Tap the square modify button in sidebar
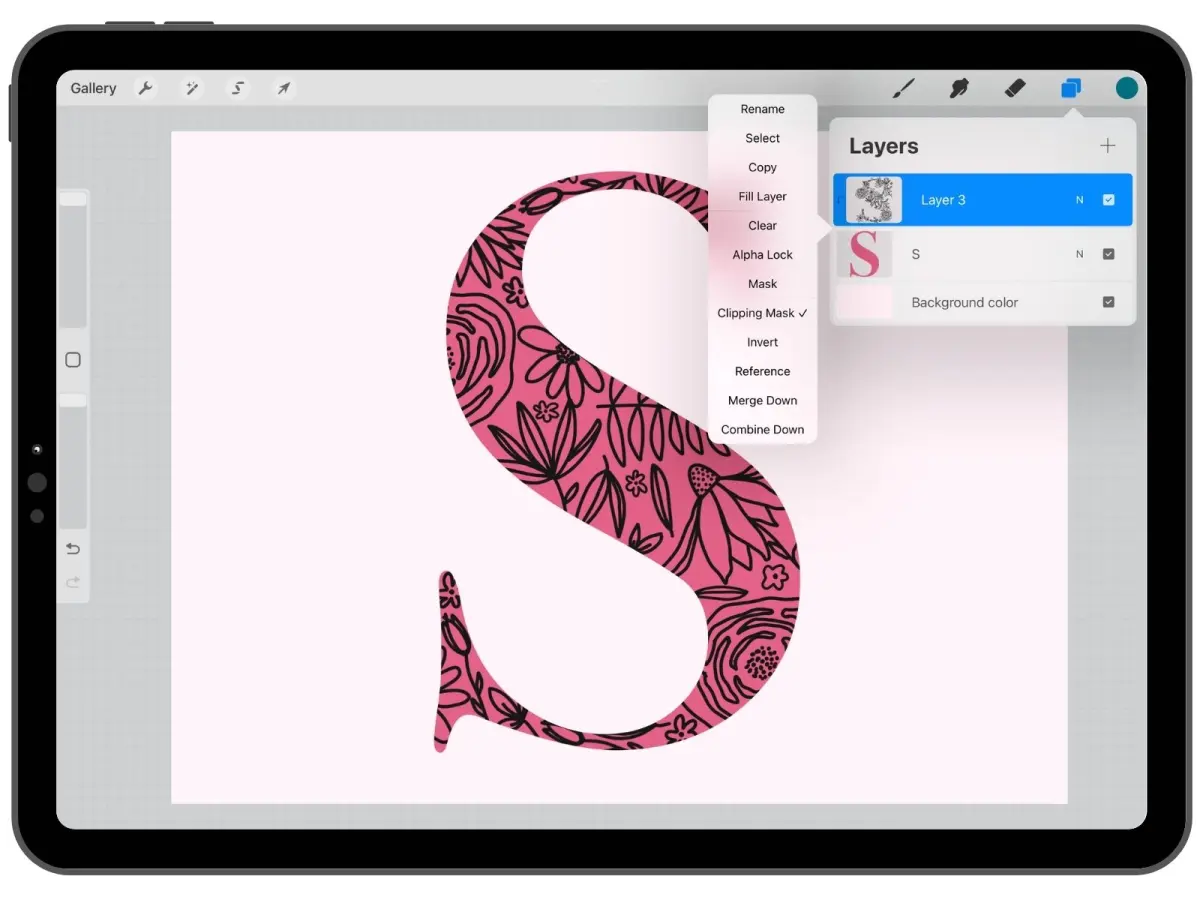Viewport: 1200px width, 900px height. 73,360
